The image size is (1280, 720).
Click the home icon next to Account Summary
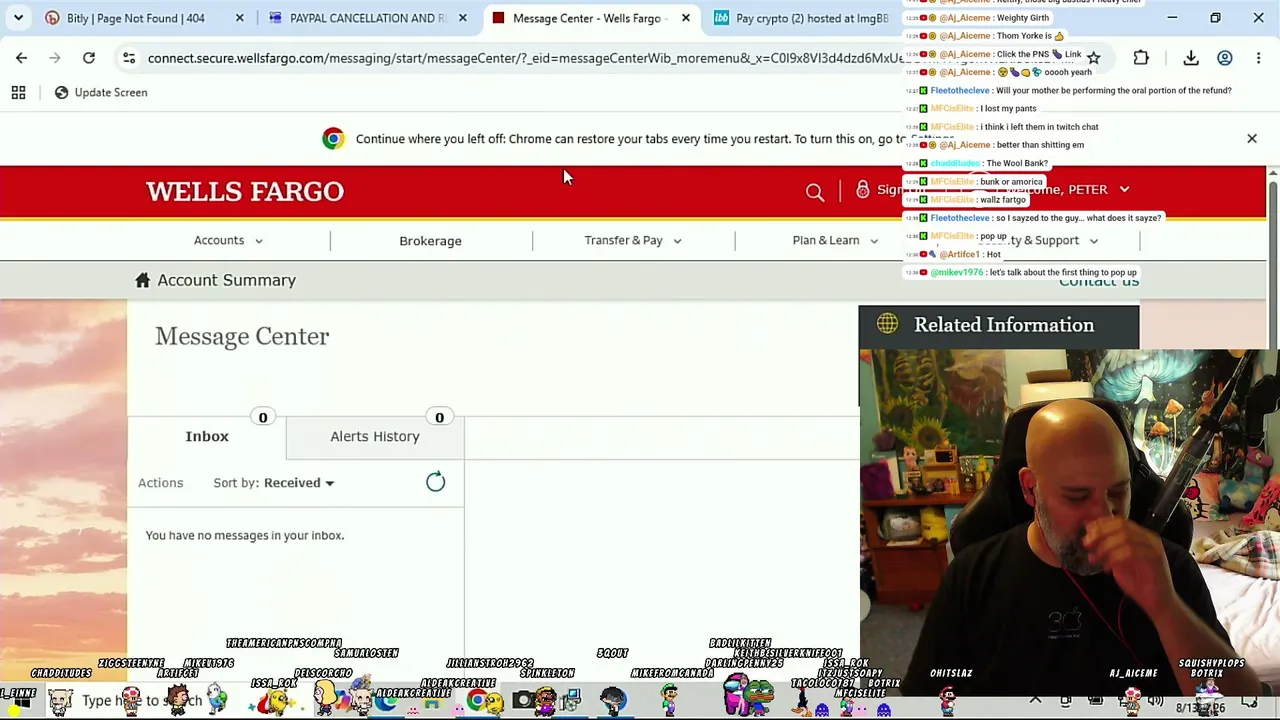pos(143,280)
